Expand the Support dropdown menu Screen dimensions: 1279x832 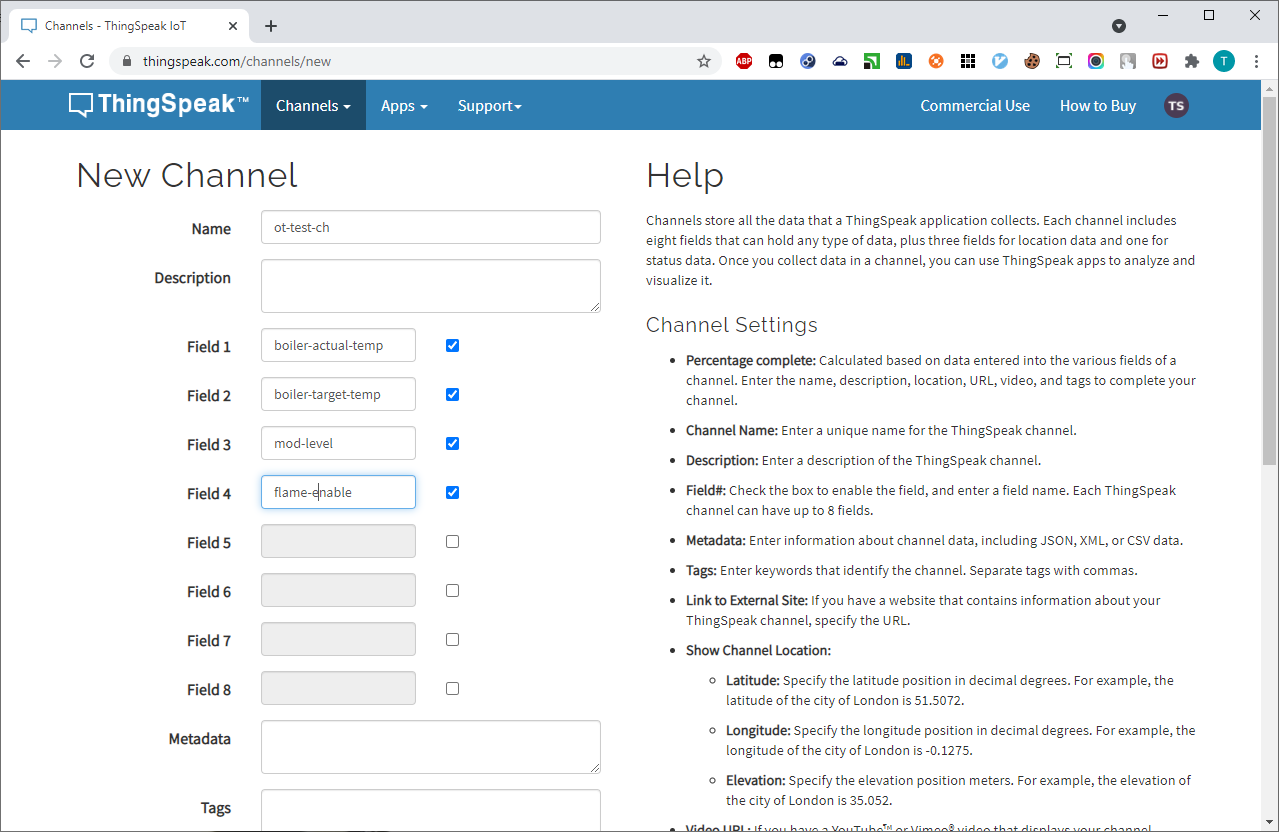click(x=489, y=106)
